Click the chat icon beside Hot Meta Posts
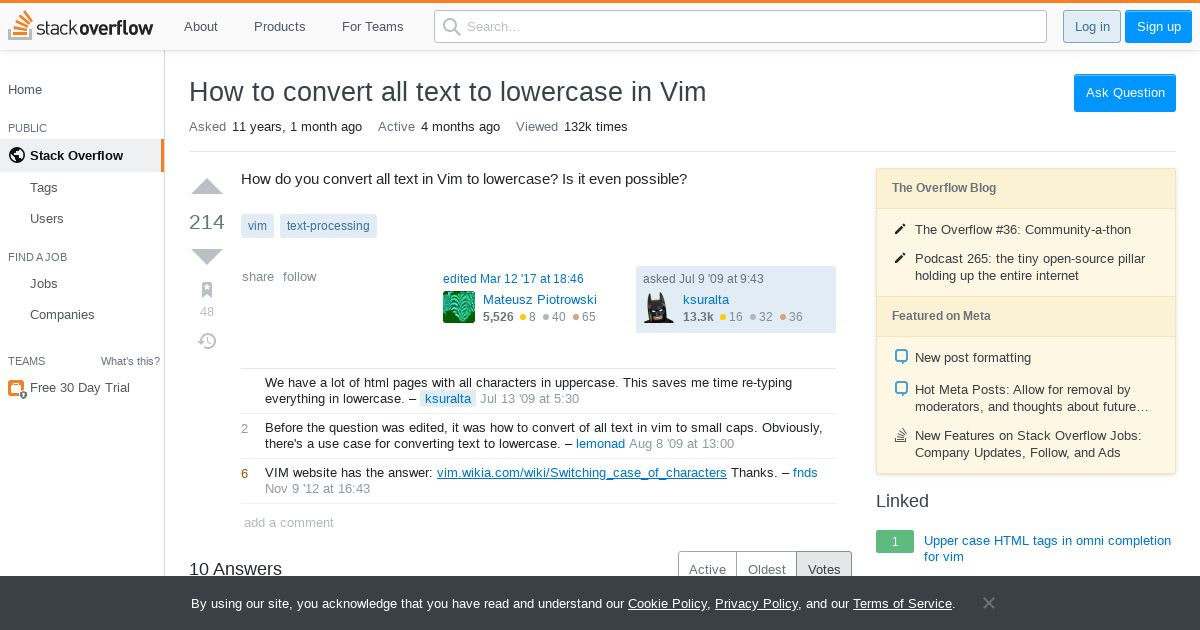The width and height of the screenshot is (1200, 630). click(901, 389)
